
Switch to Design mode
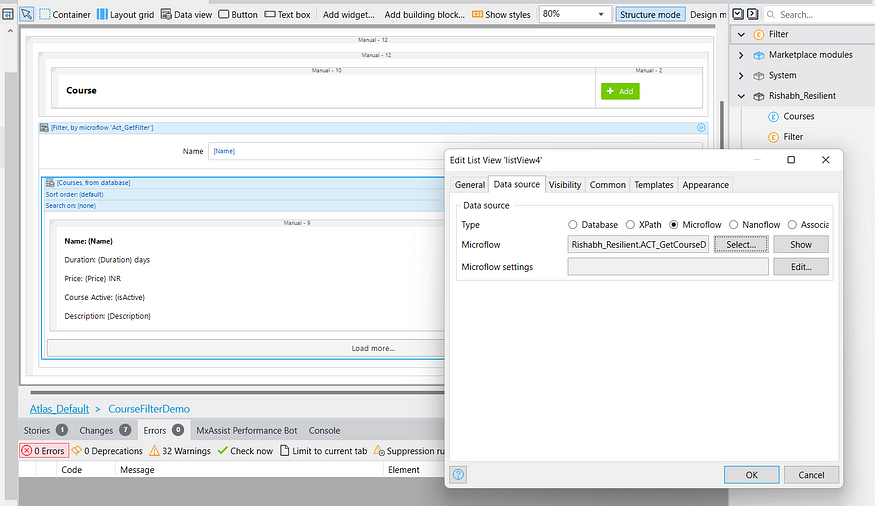tap(708, 15)
